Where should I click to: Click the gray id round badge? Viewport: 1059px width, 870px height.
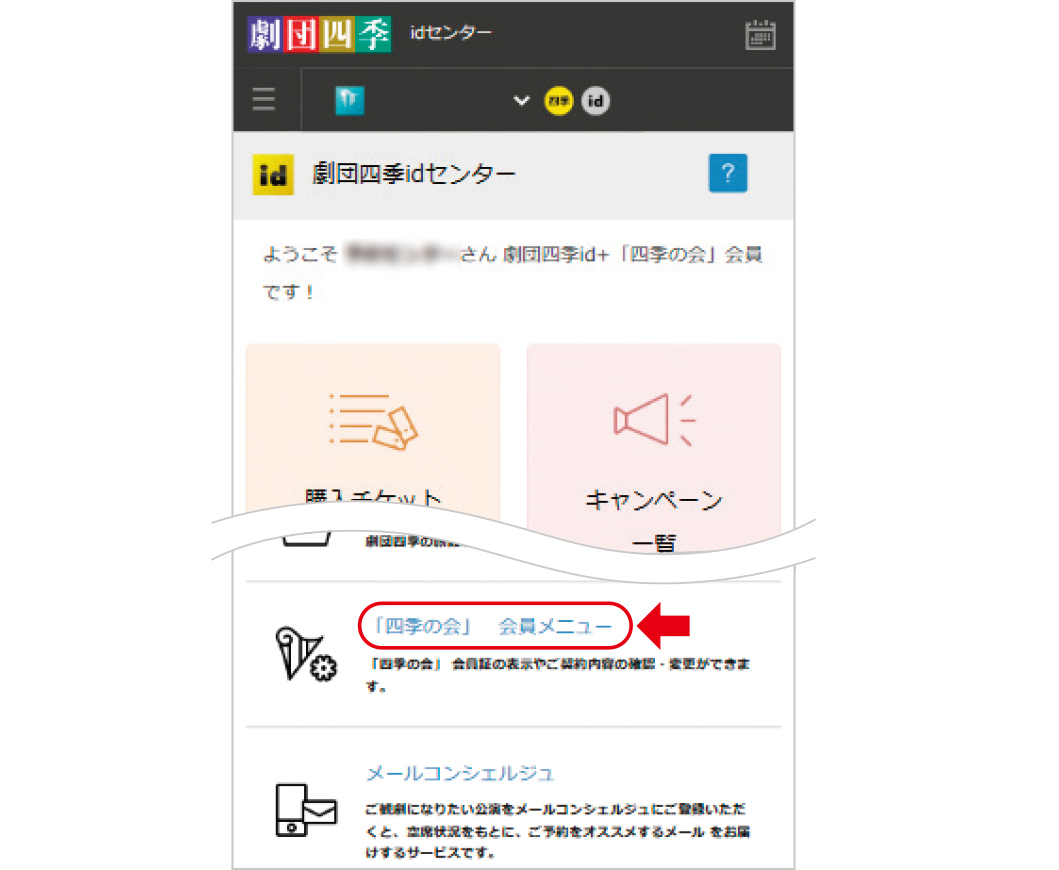[595, 101]
